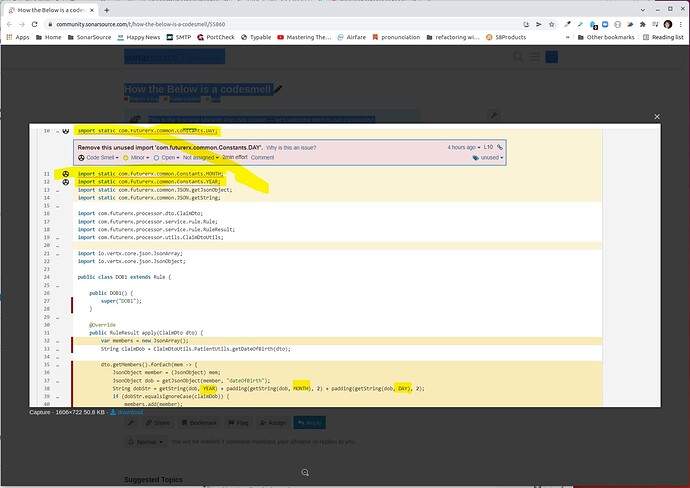The image size is (690, 488).
Task: Bookmark this page with the star icon
Action: click(x=551, y=24)
